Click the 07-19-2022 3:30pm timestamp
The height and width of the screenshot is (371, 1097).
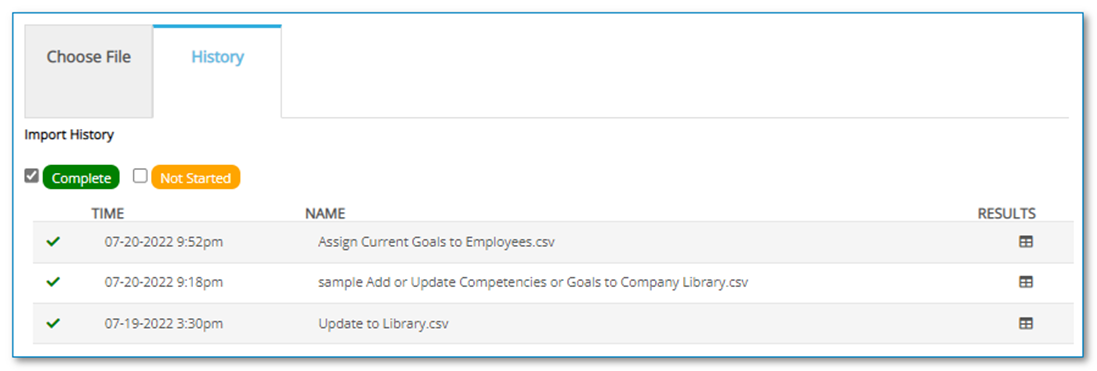164,323
